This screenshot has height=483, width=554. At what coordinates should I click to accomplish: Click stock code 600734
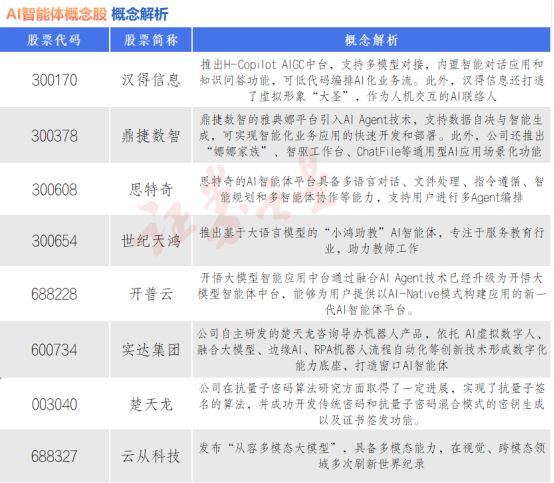click(54, 350)
